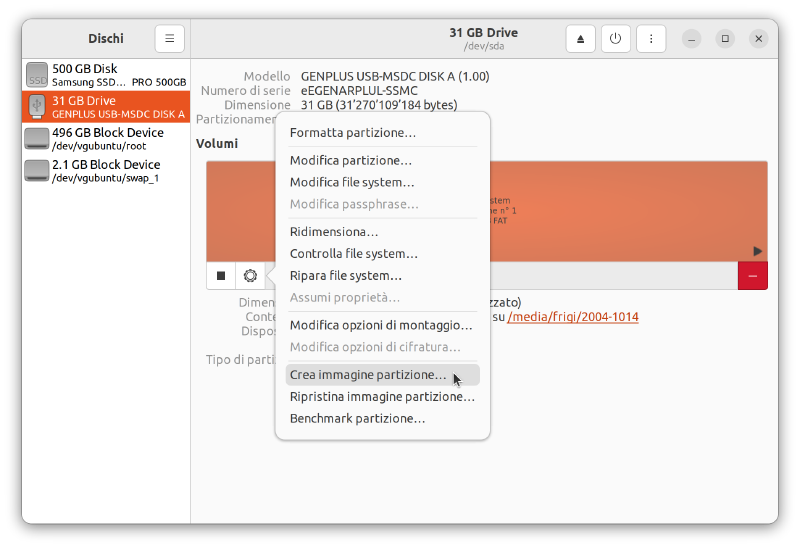
Task: Select Modifica opzioni di montaggio entry
Action: (x=380, y=325)
